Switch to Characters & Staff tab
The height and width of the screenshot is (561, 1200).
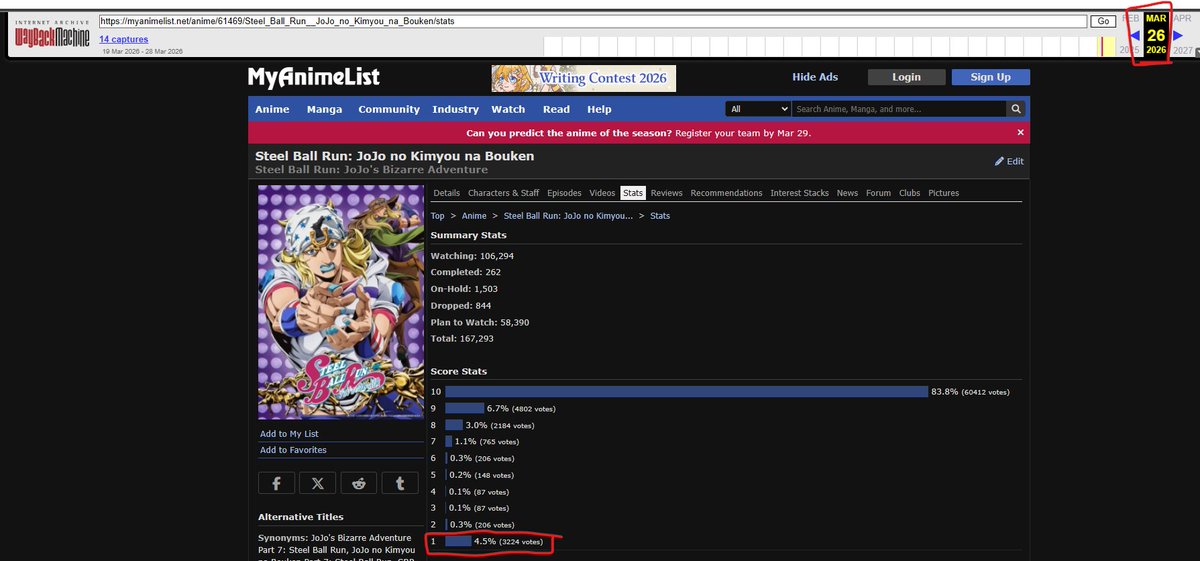503,193
